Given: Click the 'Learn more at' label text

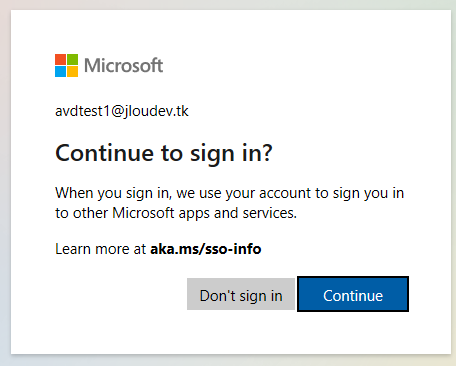Looking at the screenshot, I should point(100,249).
